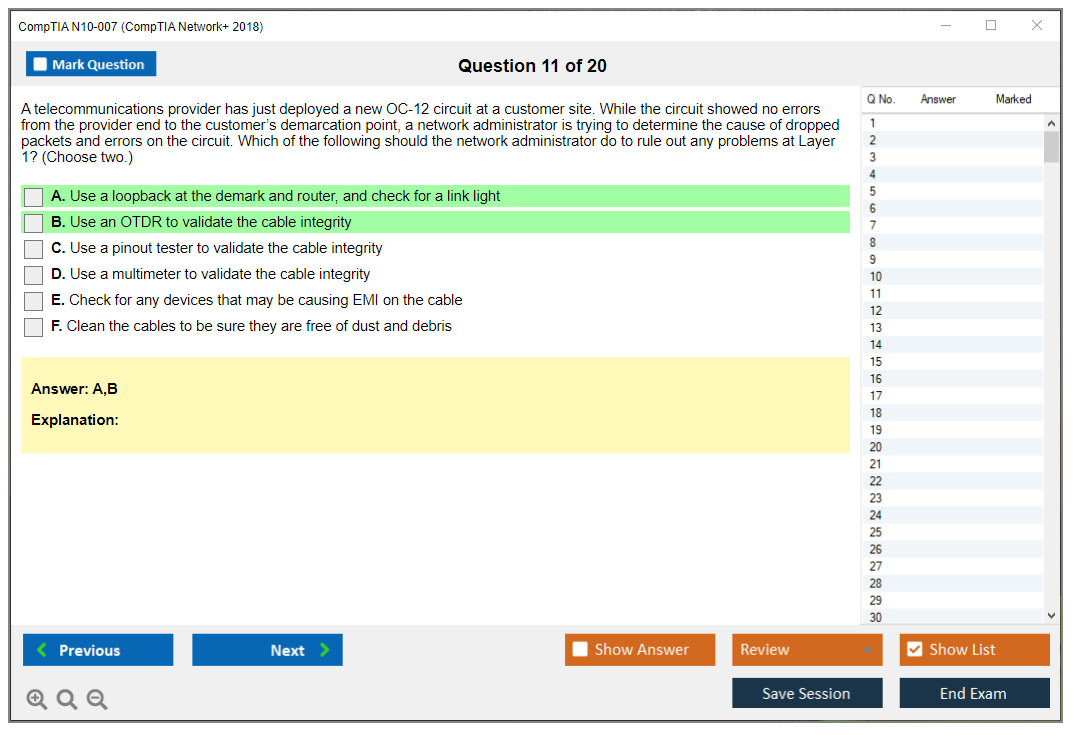Click the green arrow on Next button
The width and height of the screenshot is (1075, 735).
click(324, 650)
